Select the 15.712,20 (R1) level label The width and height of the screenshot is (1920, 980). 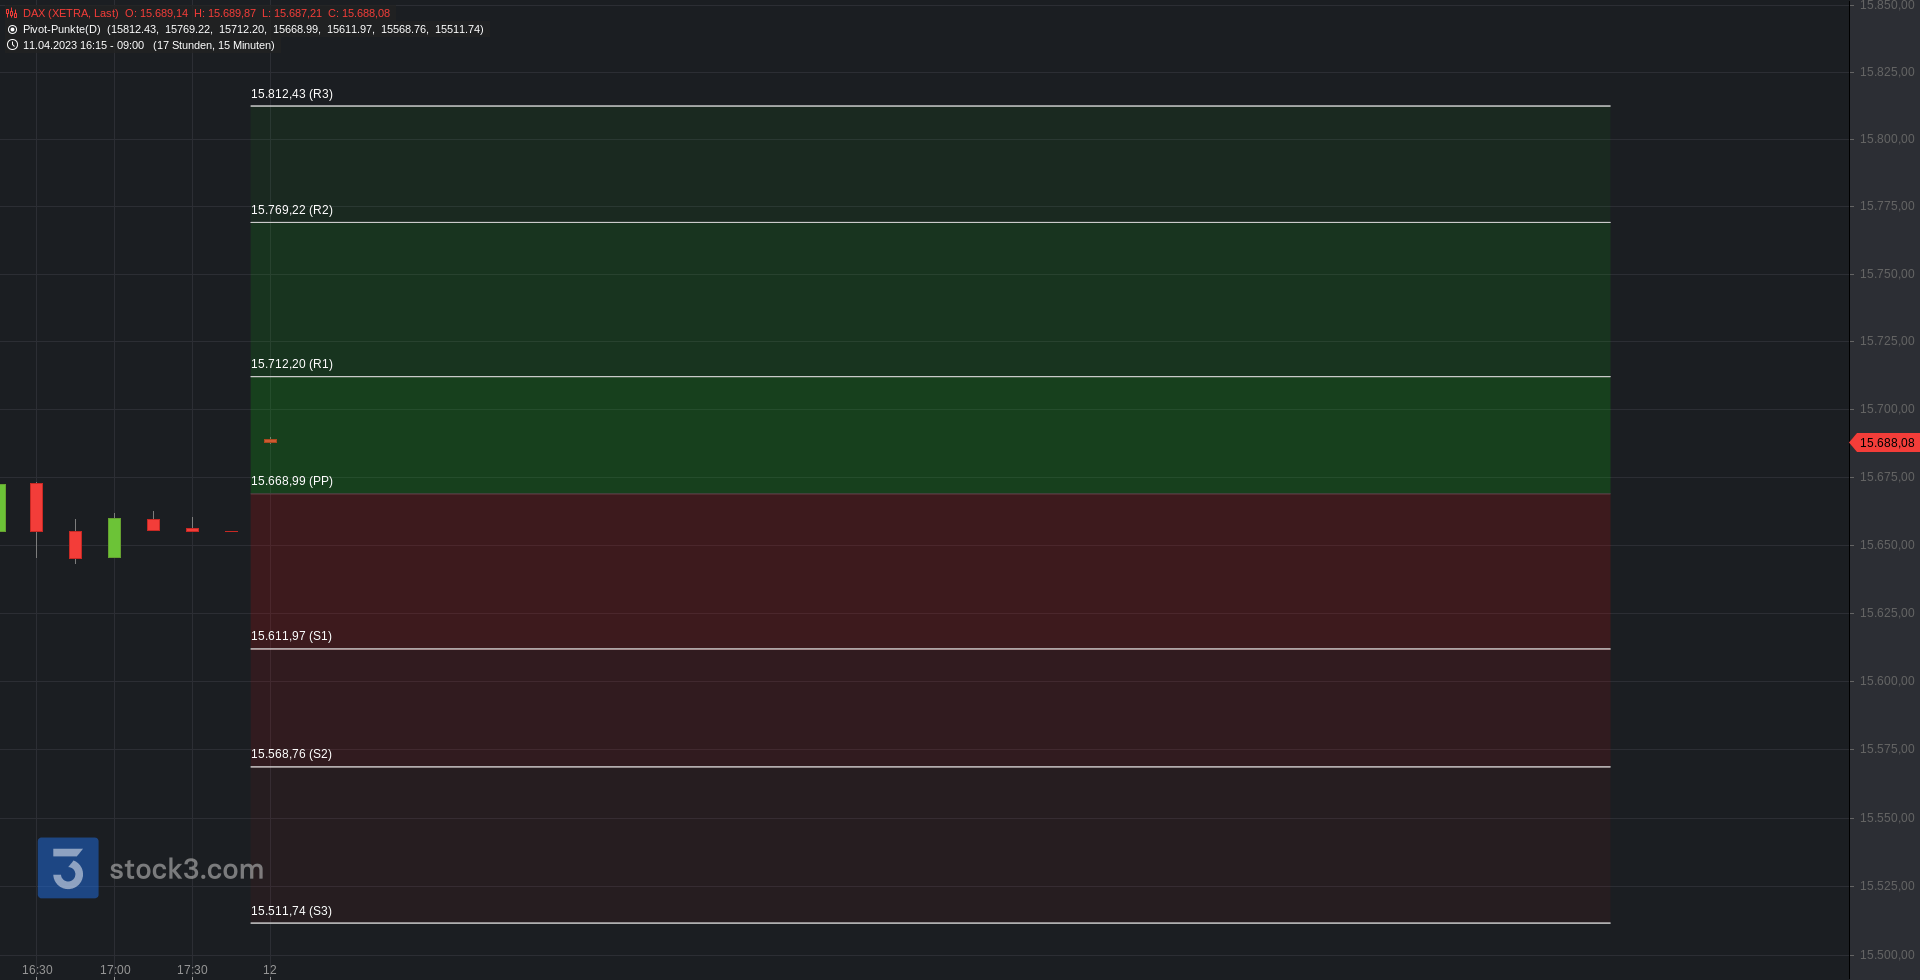pyautogui.click(x=292, y=364)
